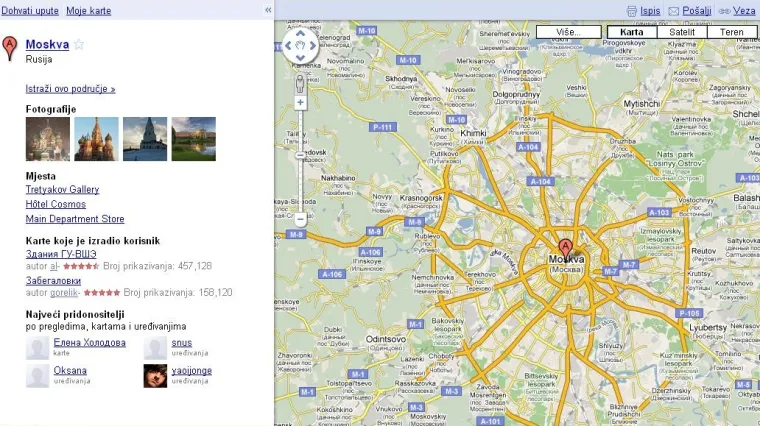
Task: Click the red marker icon beside Moskva title
Action: coord(10,46)
